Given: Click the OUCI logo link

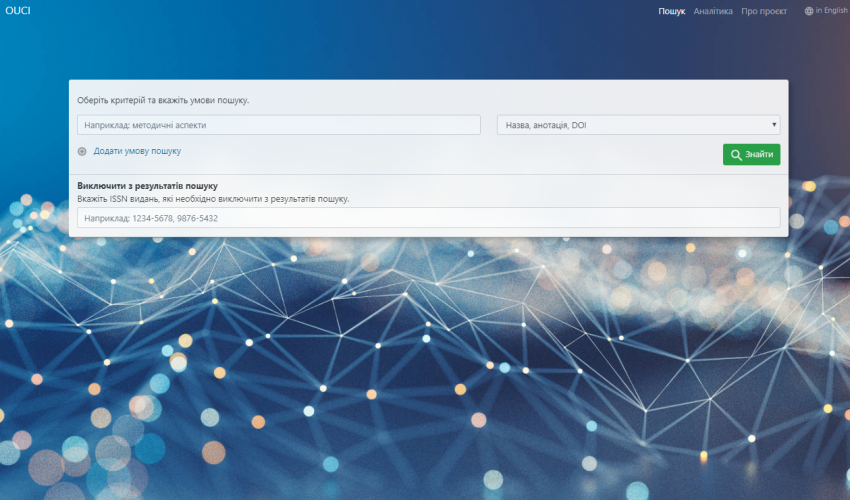Looking at the screenshot, I should point(18,10).
